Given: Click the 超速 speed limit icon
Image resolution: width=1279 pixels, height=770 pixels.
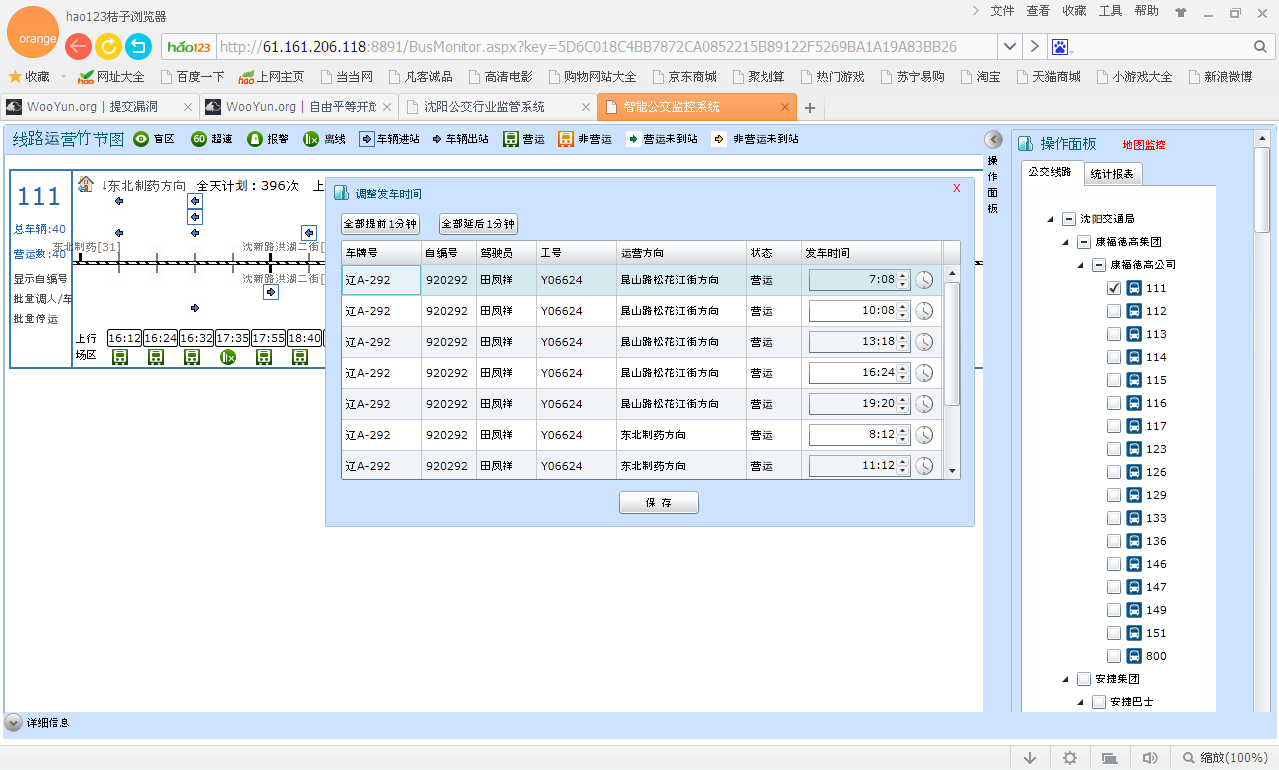Looking at the screenshot, I should click(x=199, y=139).
